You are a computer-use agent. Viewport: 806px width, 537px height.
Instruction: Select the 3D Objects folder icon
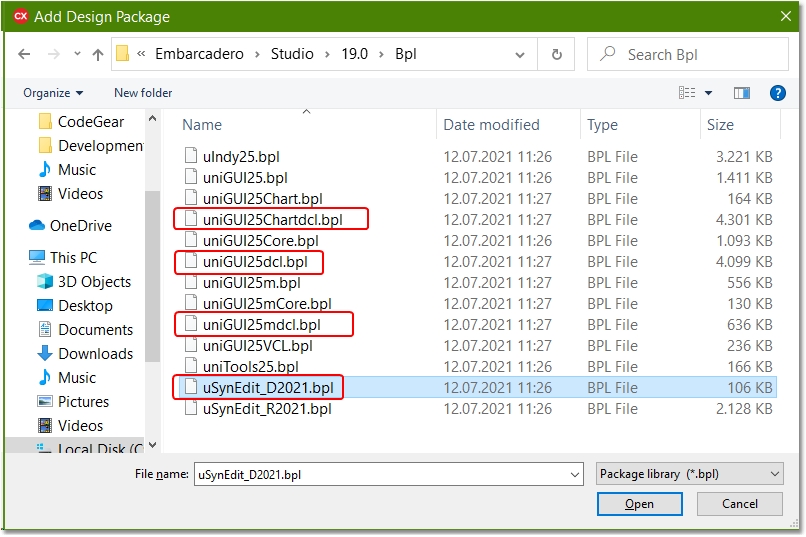[45, 282]
